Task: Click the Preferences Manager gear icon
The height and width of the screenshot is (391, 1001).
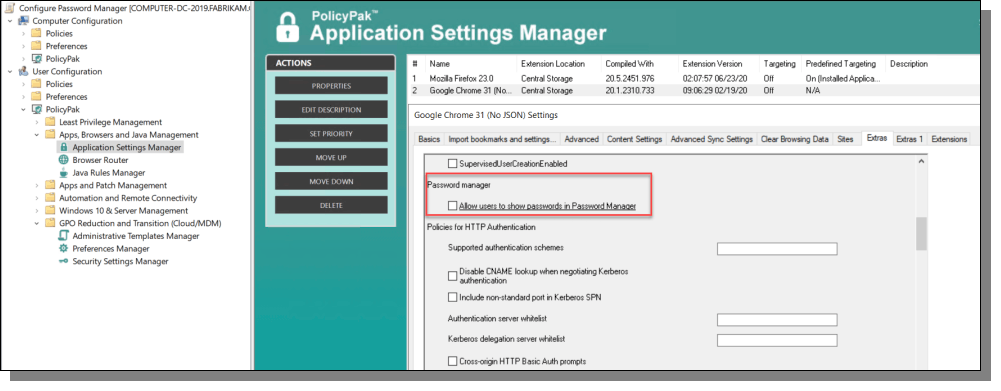Action: pos(63,249)
